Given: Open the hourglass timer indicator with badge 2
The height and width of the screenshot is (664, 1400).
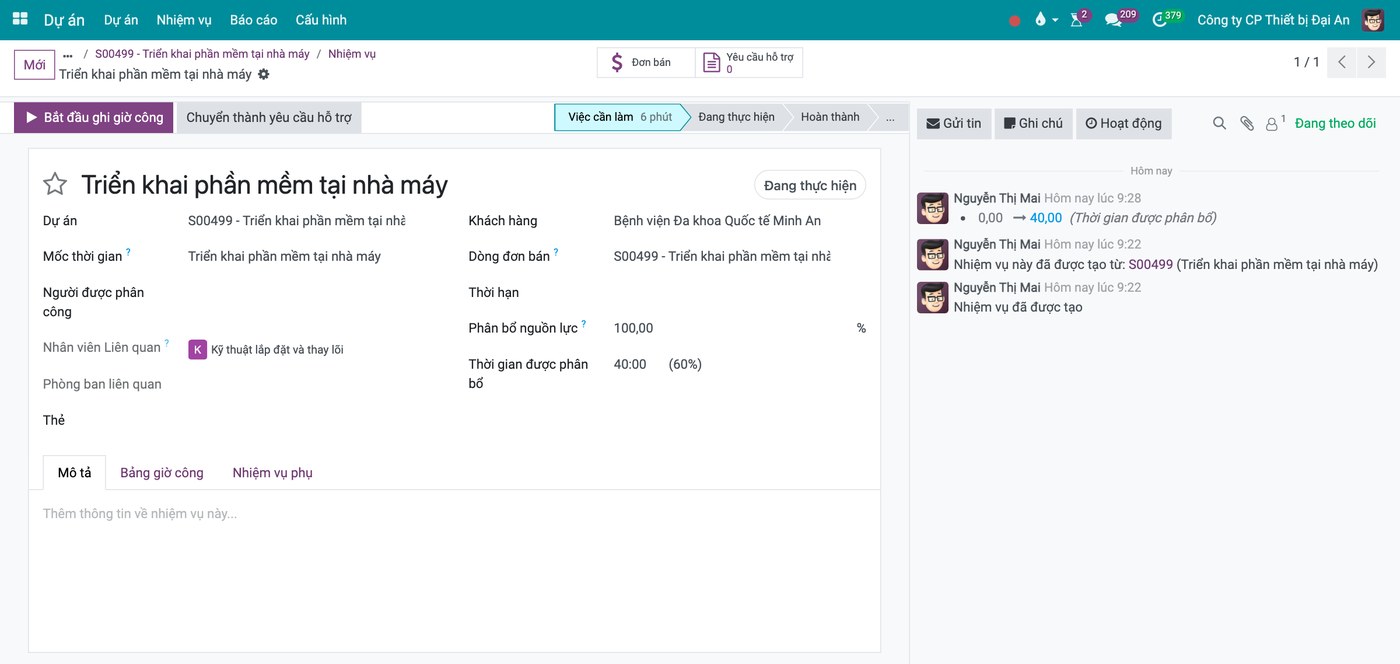Looking at the screenshot, I should (x=1078, y=19).
